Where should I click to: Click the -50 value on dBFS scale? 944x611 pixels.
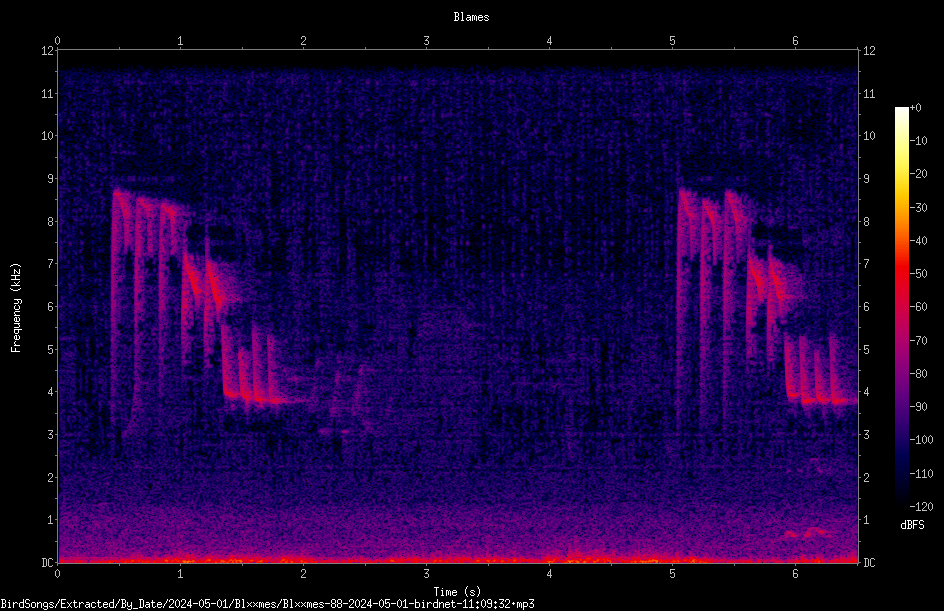pos(918,273)
